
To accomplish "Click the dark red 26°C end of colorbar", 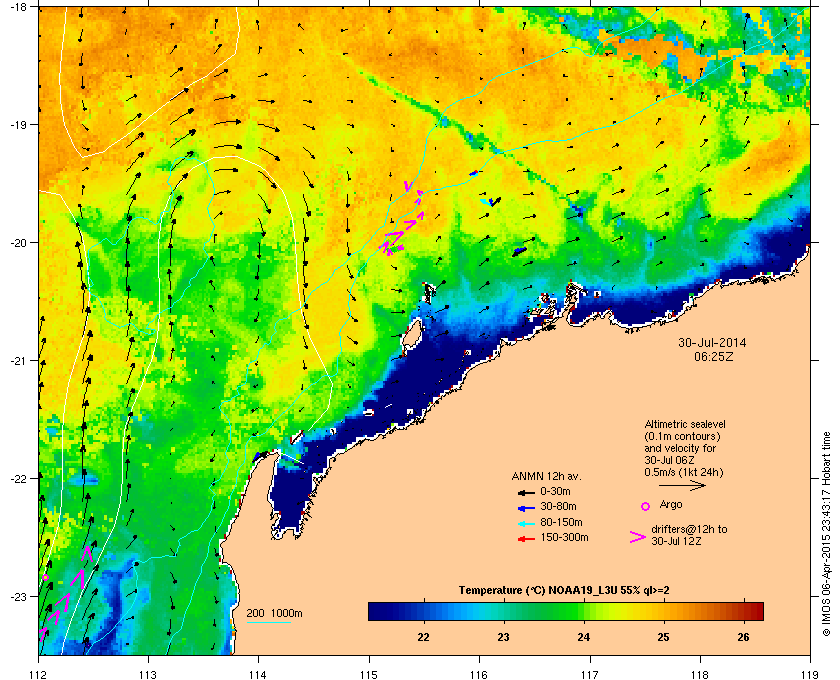I will coord(756,611).
